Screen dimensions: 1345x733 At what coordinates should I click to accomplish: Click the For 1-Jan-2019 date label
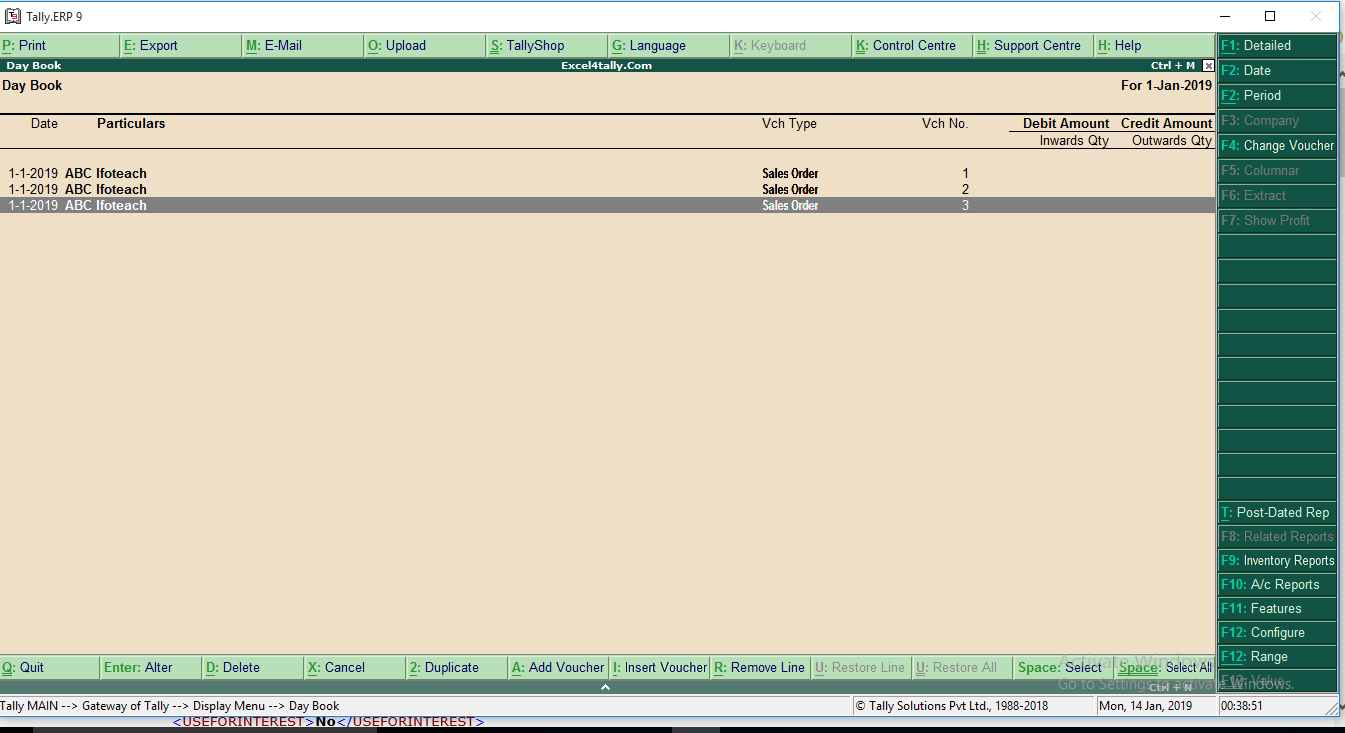pyautogui.click(x=1166, y=86)
